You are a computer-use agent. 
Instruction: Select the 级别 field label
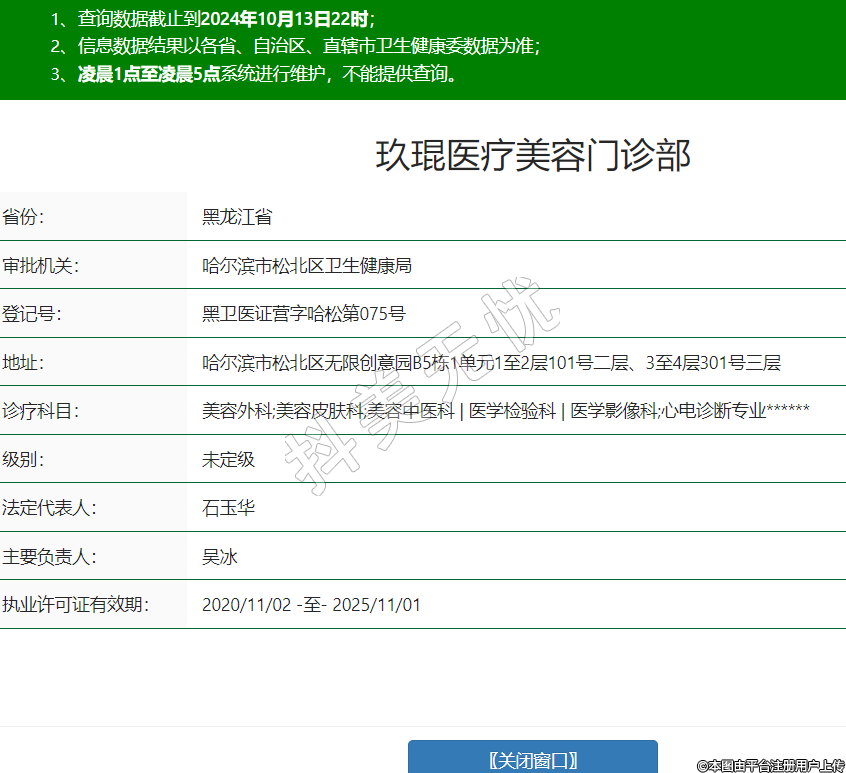pyautogui.click(x=24, y=460)
